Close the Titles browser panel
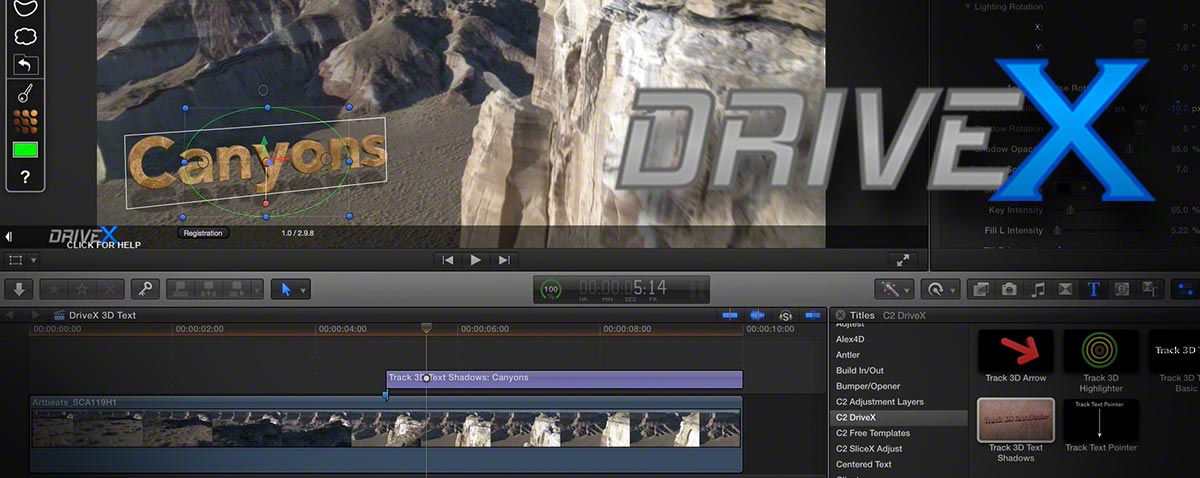 [x=840, y=315]
